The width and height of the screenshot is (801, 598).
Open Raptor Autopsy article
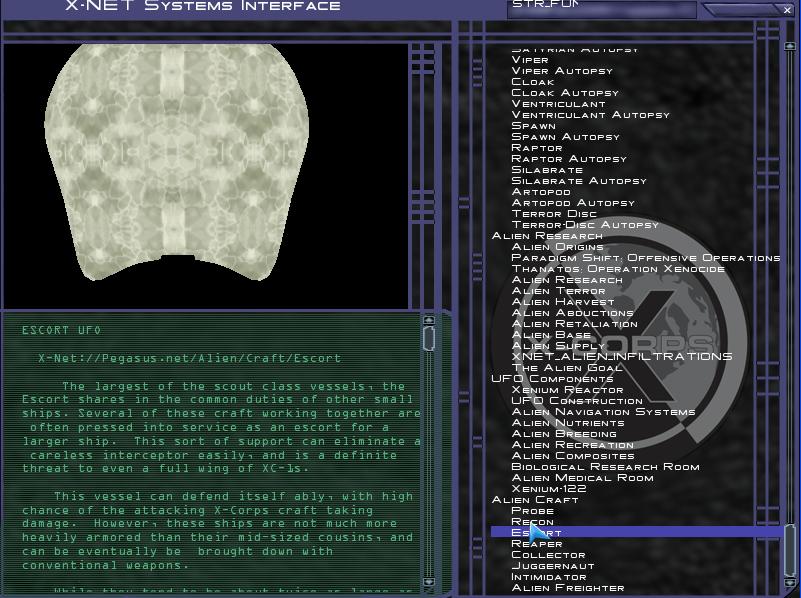tap(569, 159)
